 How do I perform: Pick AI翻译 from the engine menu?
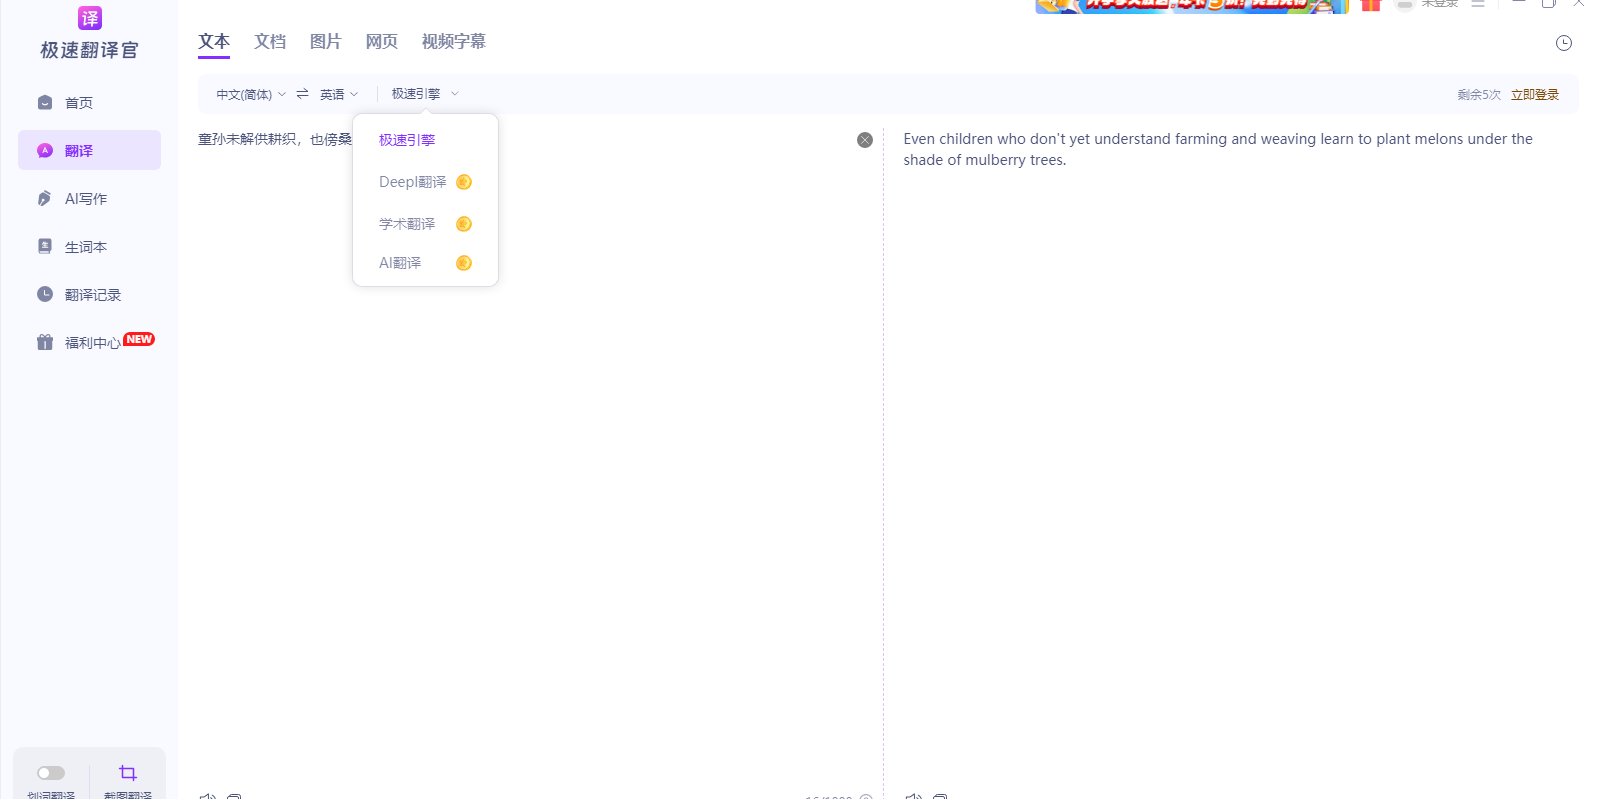pyautogui.click(x=400, y=263)
